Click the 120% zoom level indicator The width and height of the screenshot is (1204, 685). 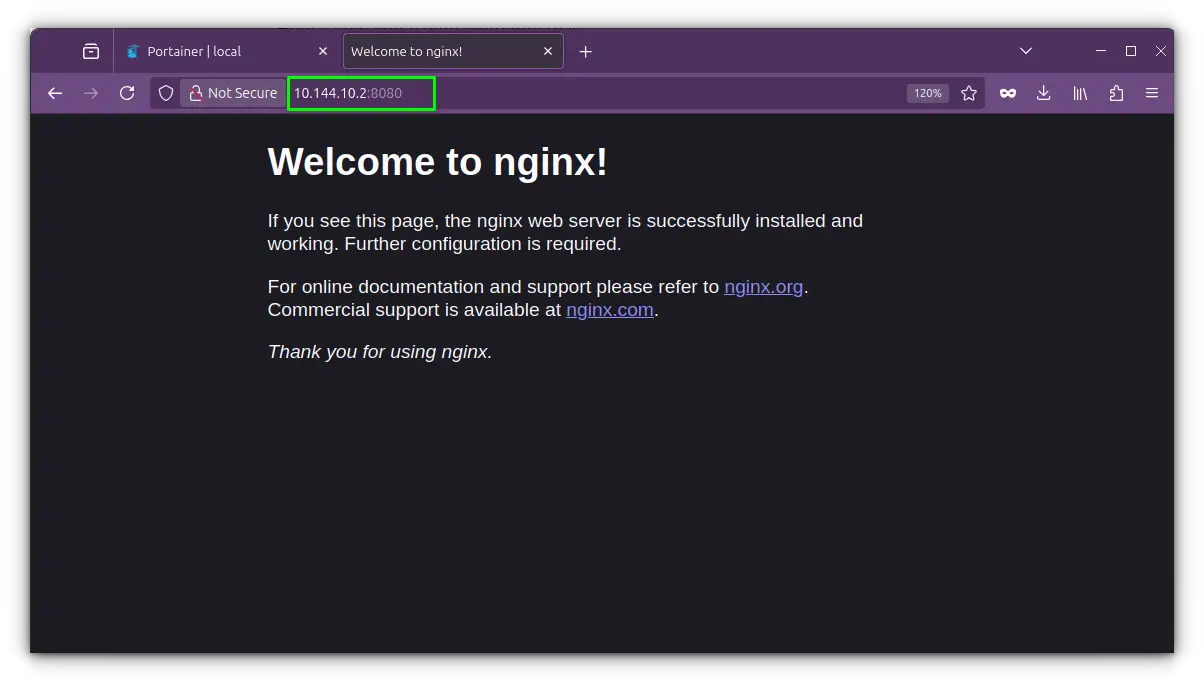pos(927,93)
